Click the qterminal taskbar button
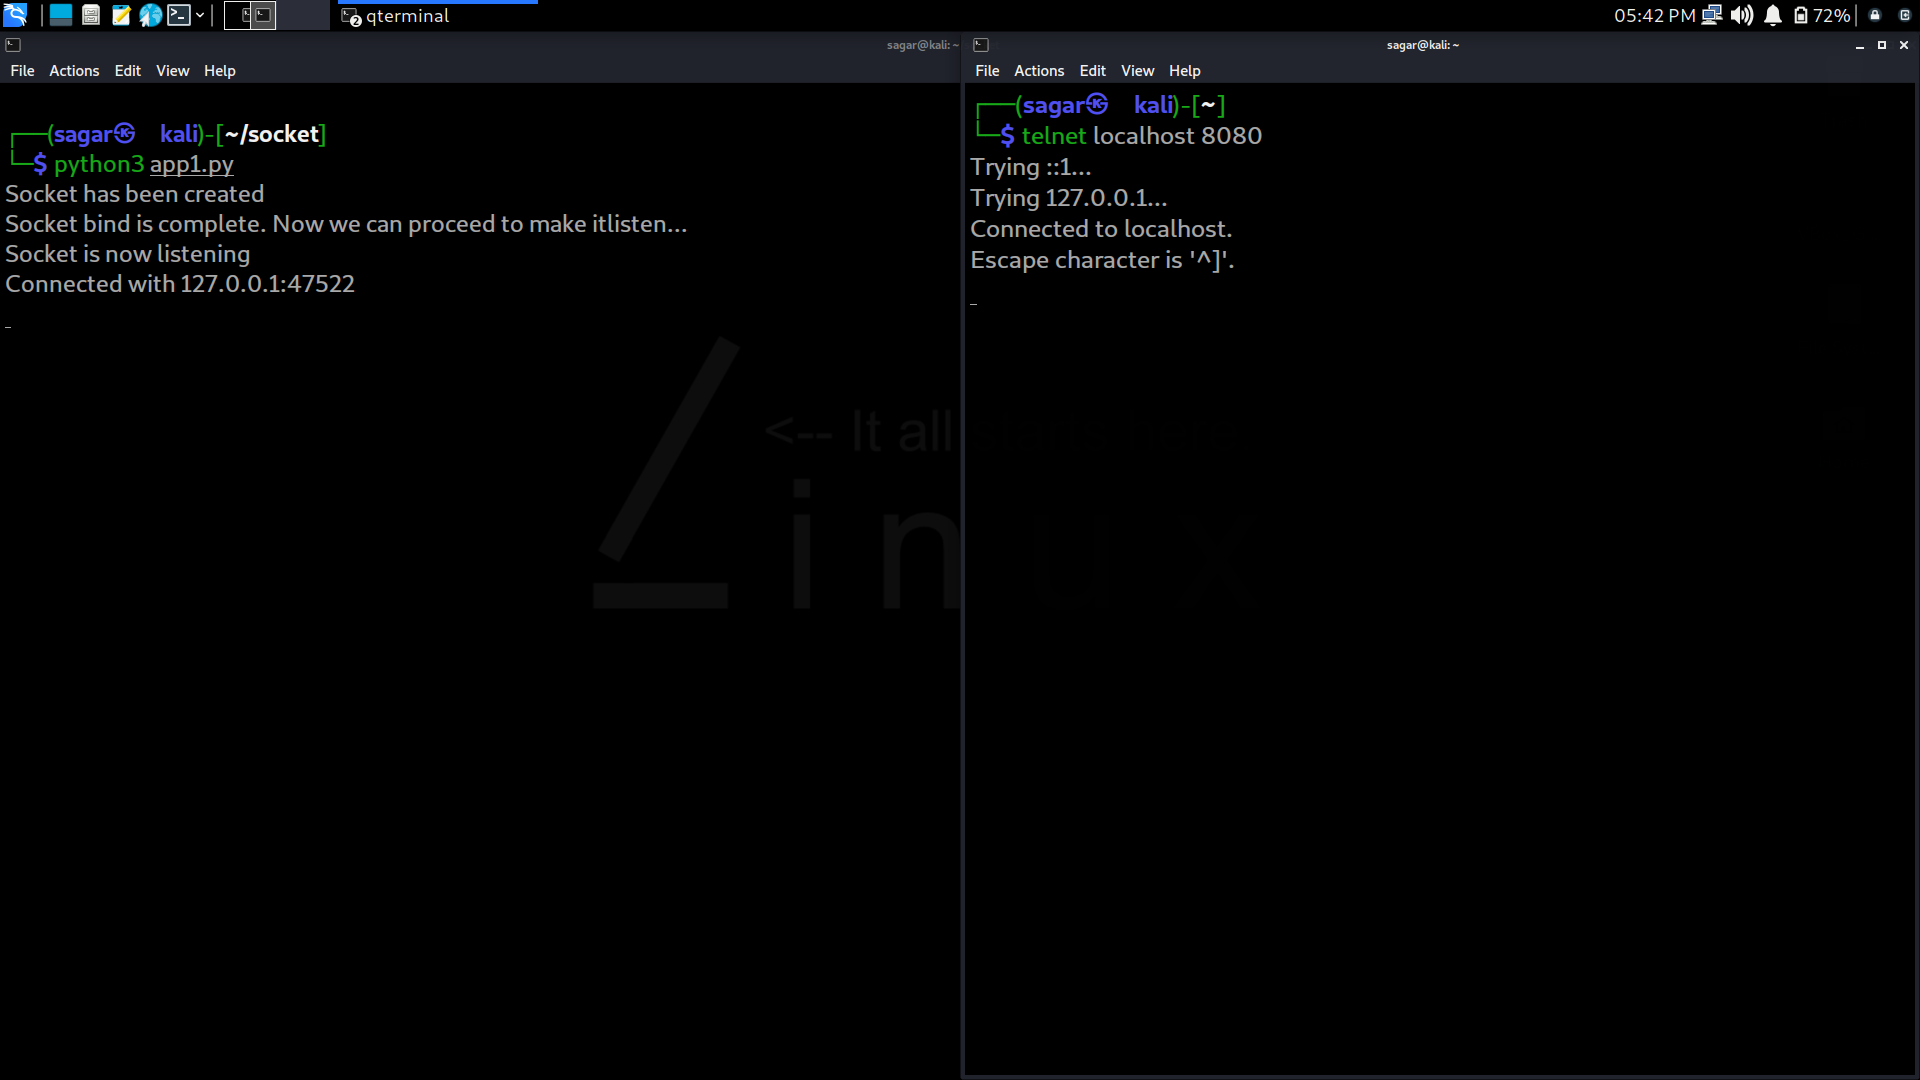The width and height of the screenshot is (1920, 1080). [437, 16]
